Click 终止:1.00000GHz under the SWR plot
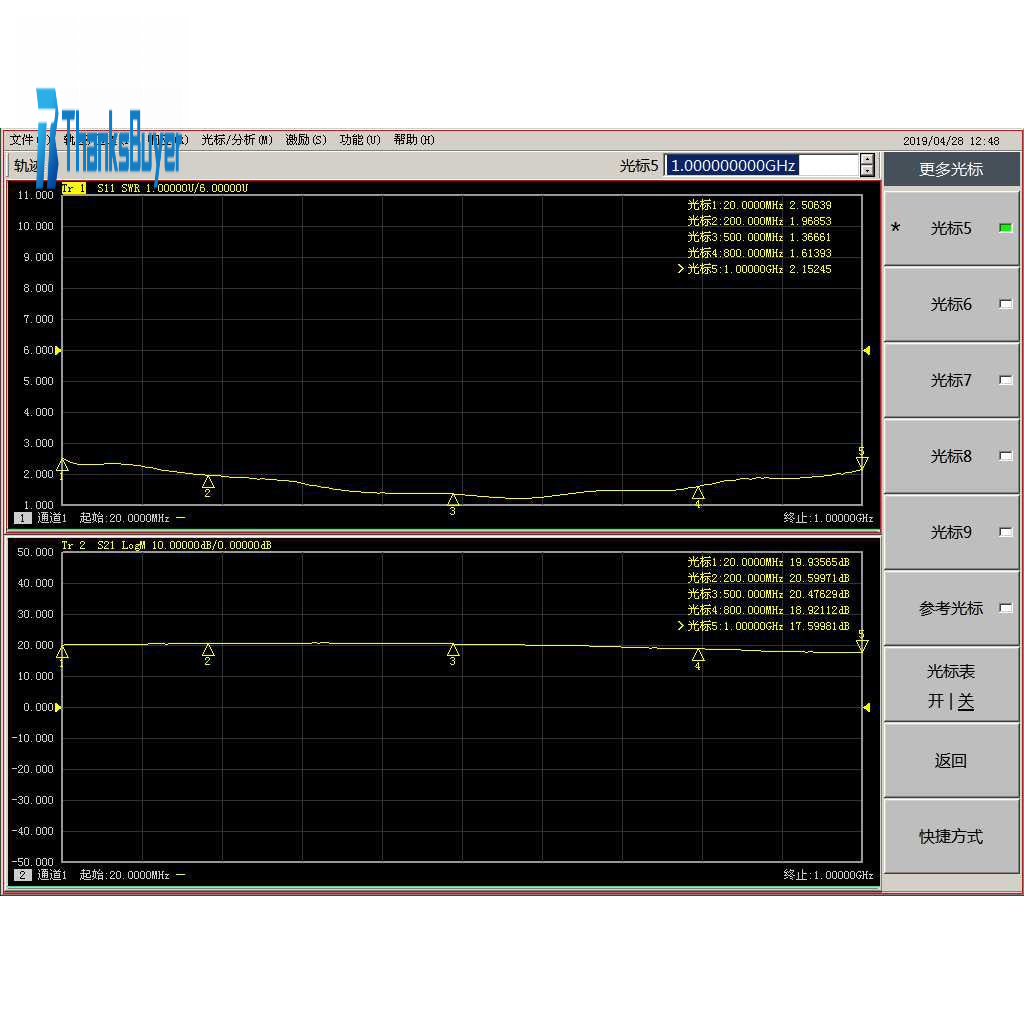Screen dimensions: 1024x1024 (x=828, y=518)
